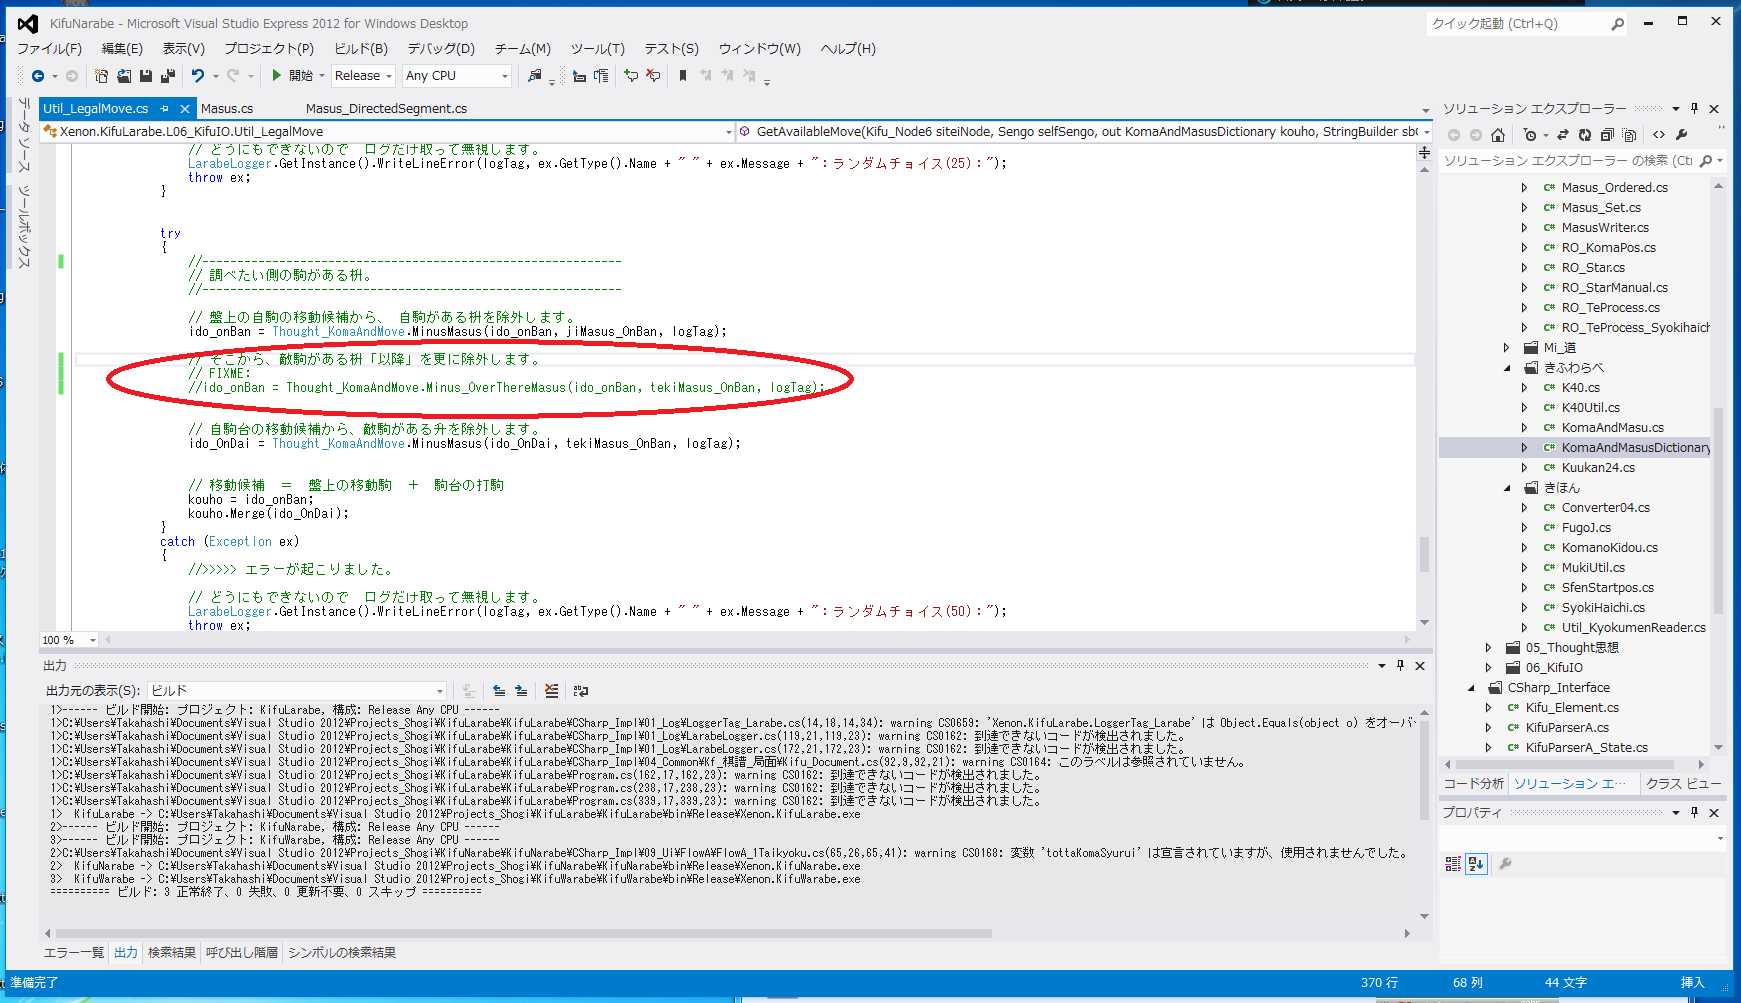1741x1003 pixels.
Task: Switch to クラス ビュー tab
Action: click(1684, 784)
